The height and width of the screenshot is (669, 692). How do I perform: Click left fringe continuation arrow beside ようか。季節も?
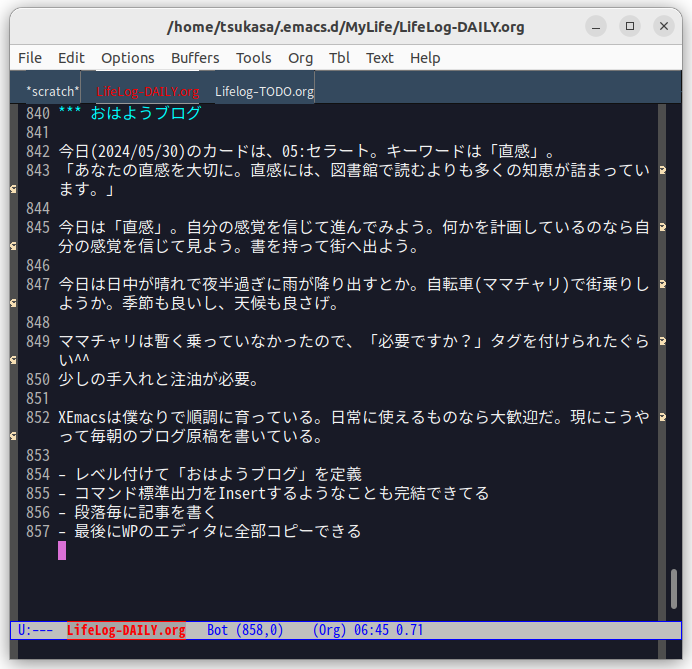click(14, 303)
